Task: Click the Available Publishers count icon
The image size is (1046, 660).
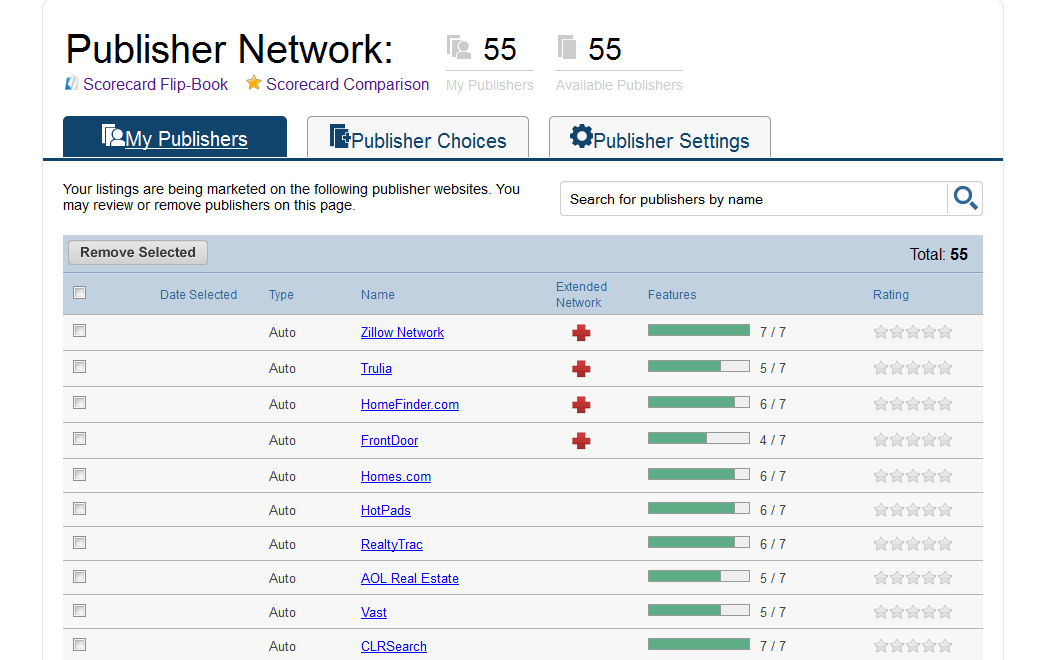Action: tap(566, 47)
